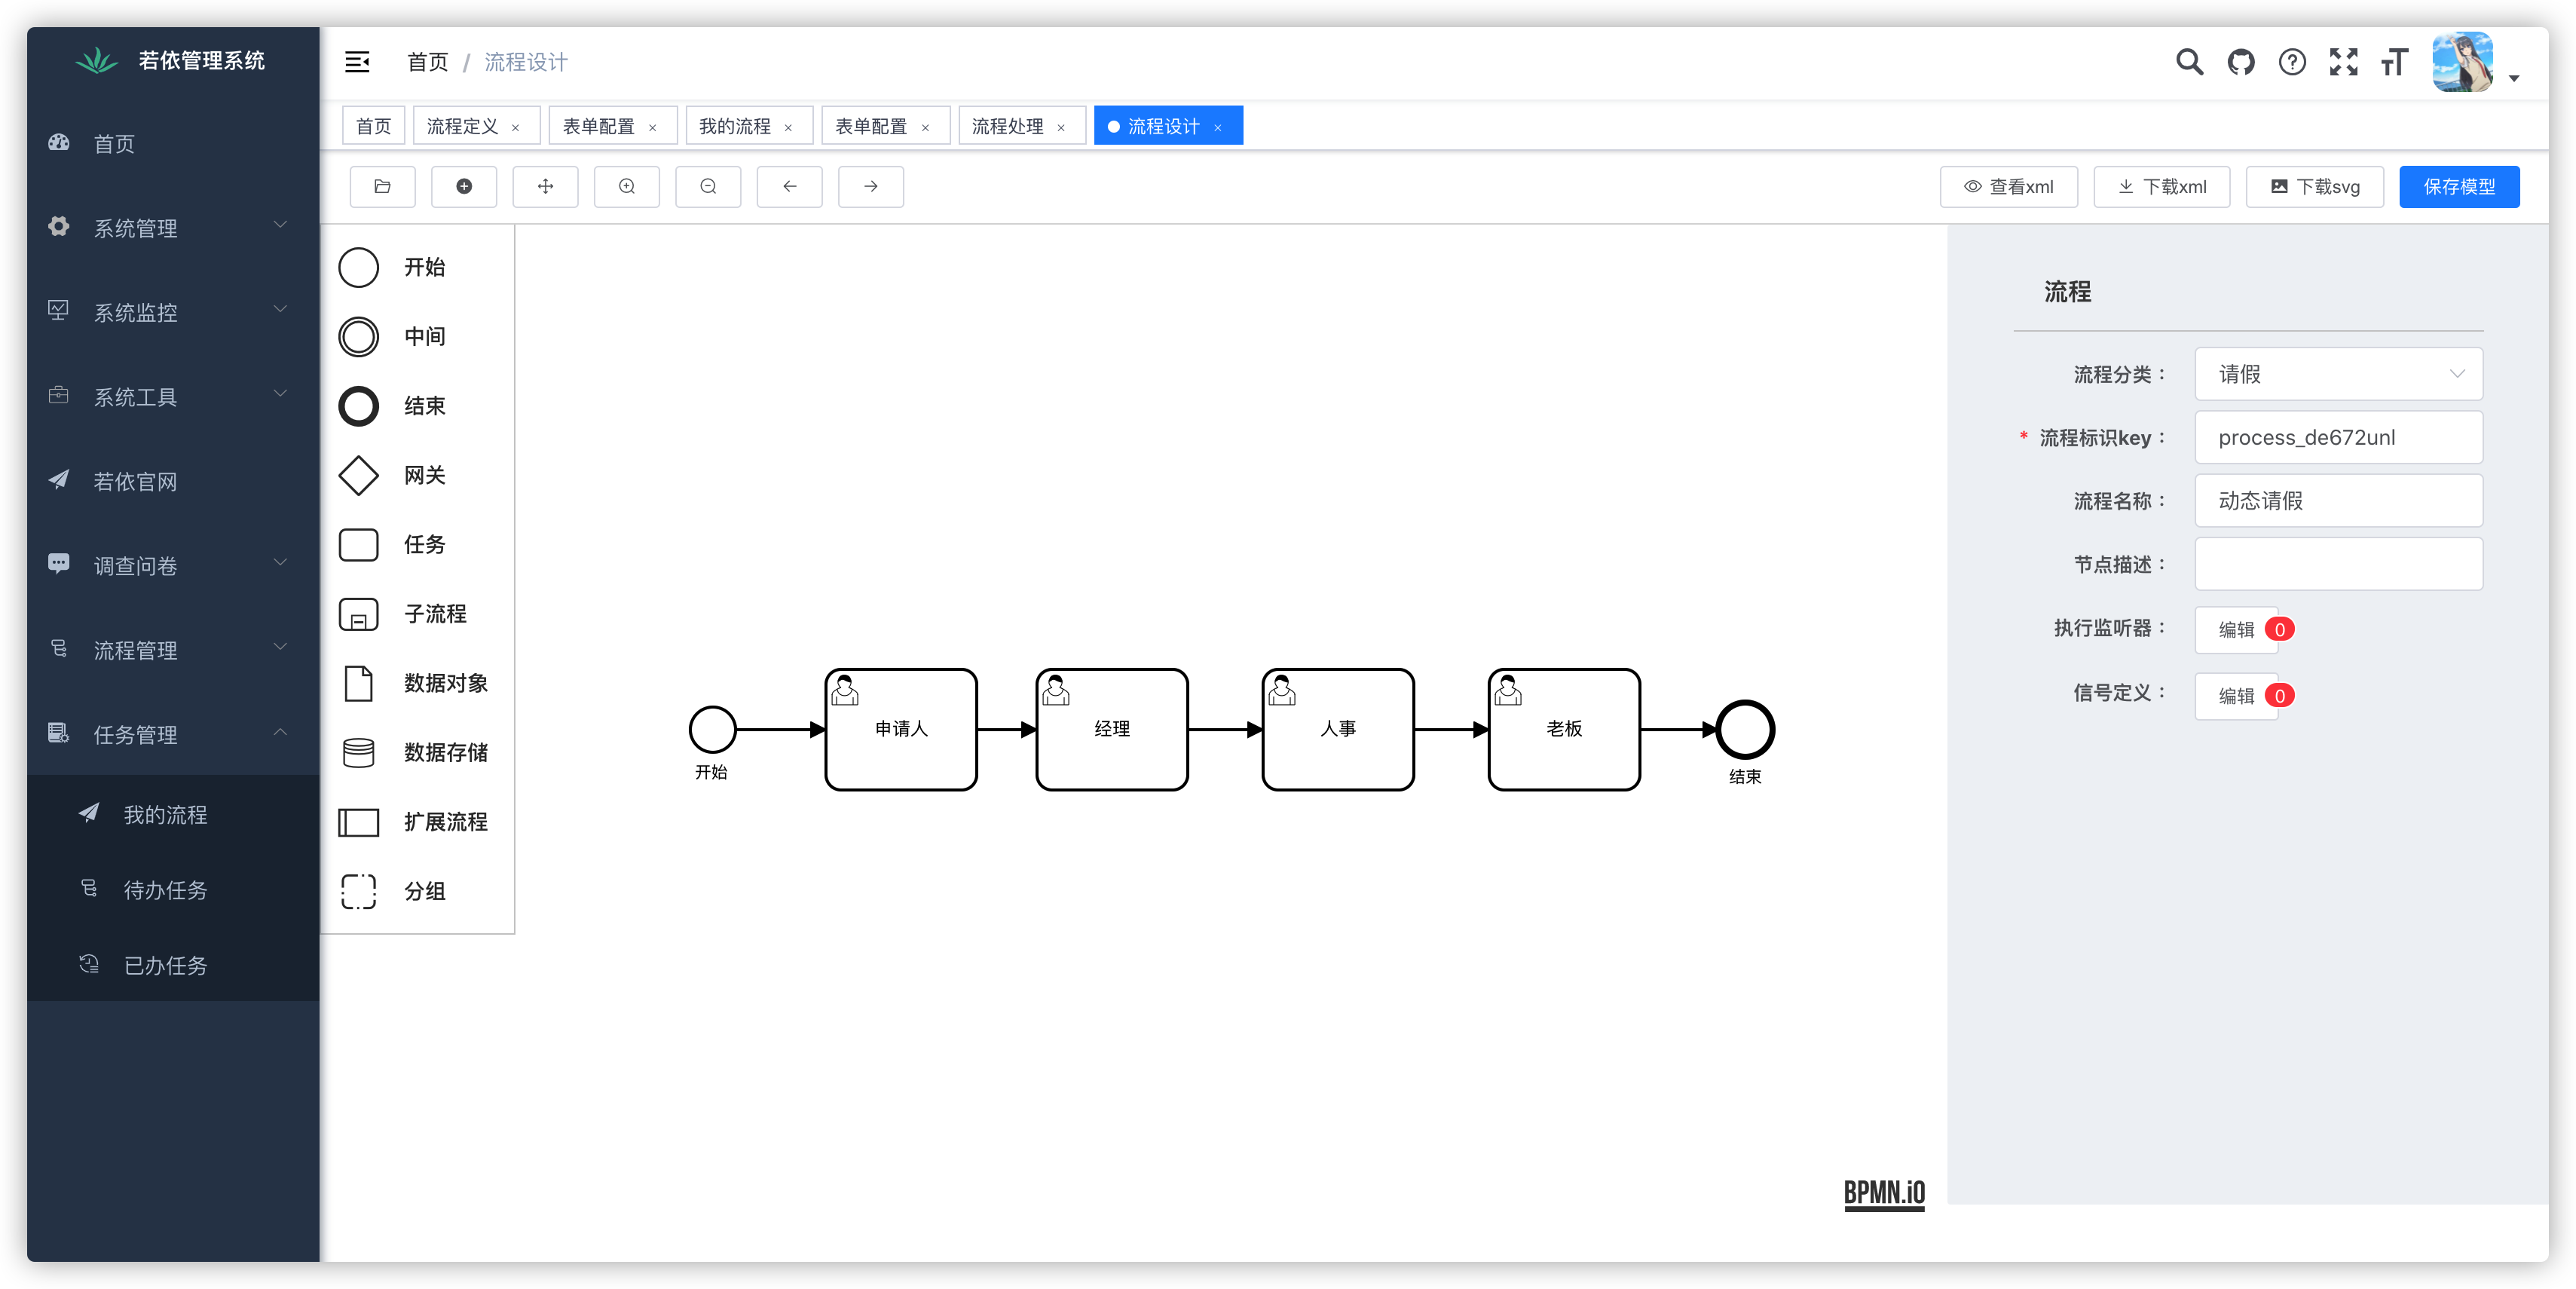The image size is (2576, 1289).
Task: Select the 子流程 subprocess palette icon
Action: (x=359, y=614)
